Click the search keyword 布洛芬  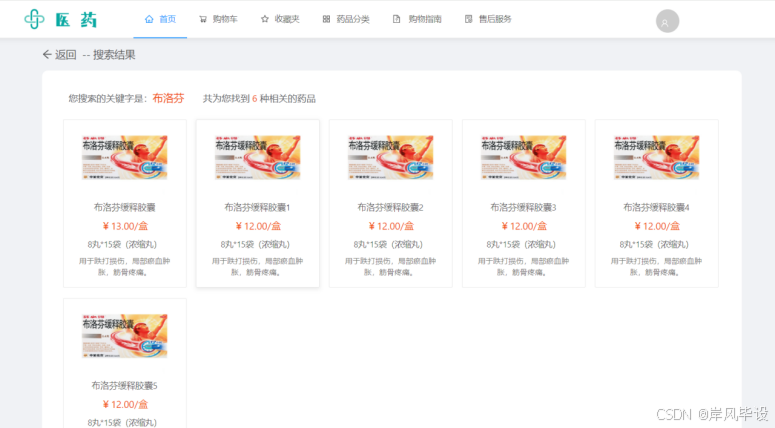[x=168, y=98]
